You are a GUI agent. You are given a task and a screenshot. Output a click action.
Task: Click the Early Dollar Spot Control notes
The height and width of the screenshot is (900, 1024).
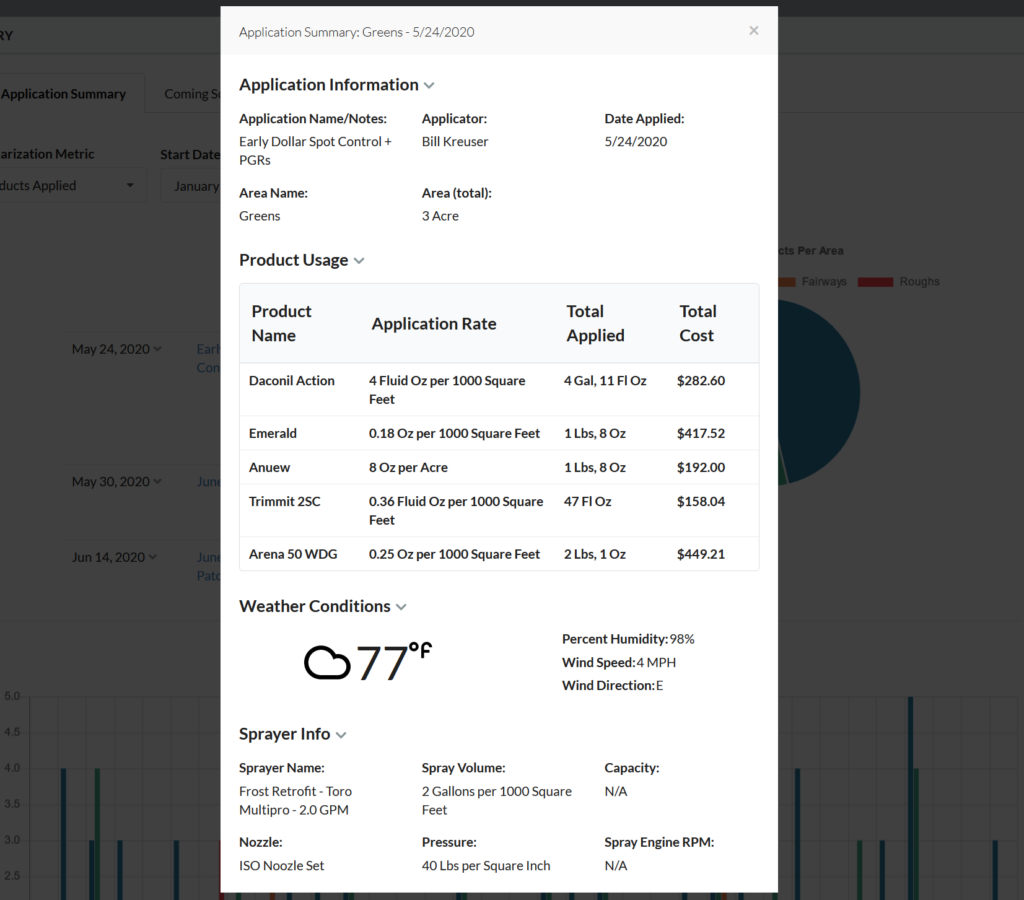315,150
